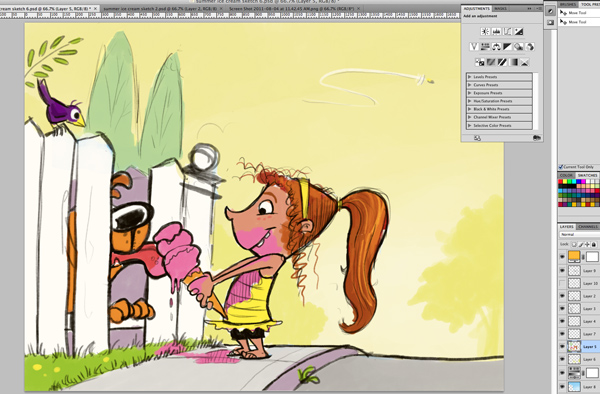The width and height of the screenshot is (600, 394).
Task: Open the Normal blend mode dropdown
Action: (x=579, y=234)
